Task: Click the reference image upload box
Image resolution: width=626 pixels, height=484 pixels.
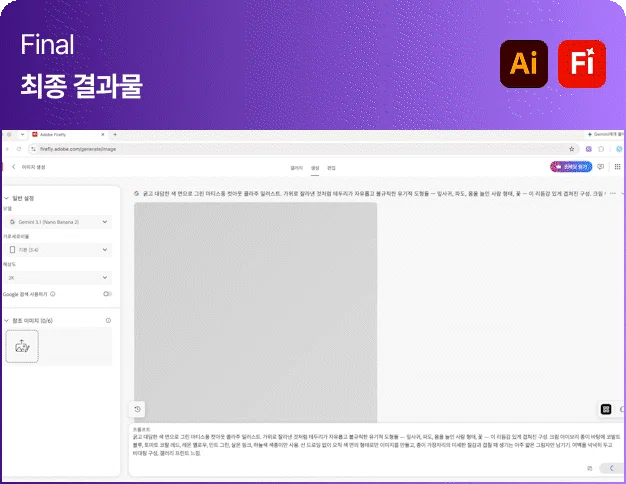Action: (x=22, y=346)
